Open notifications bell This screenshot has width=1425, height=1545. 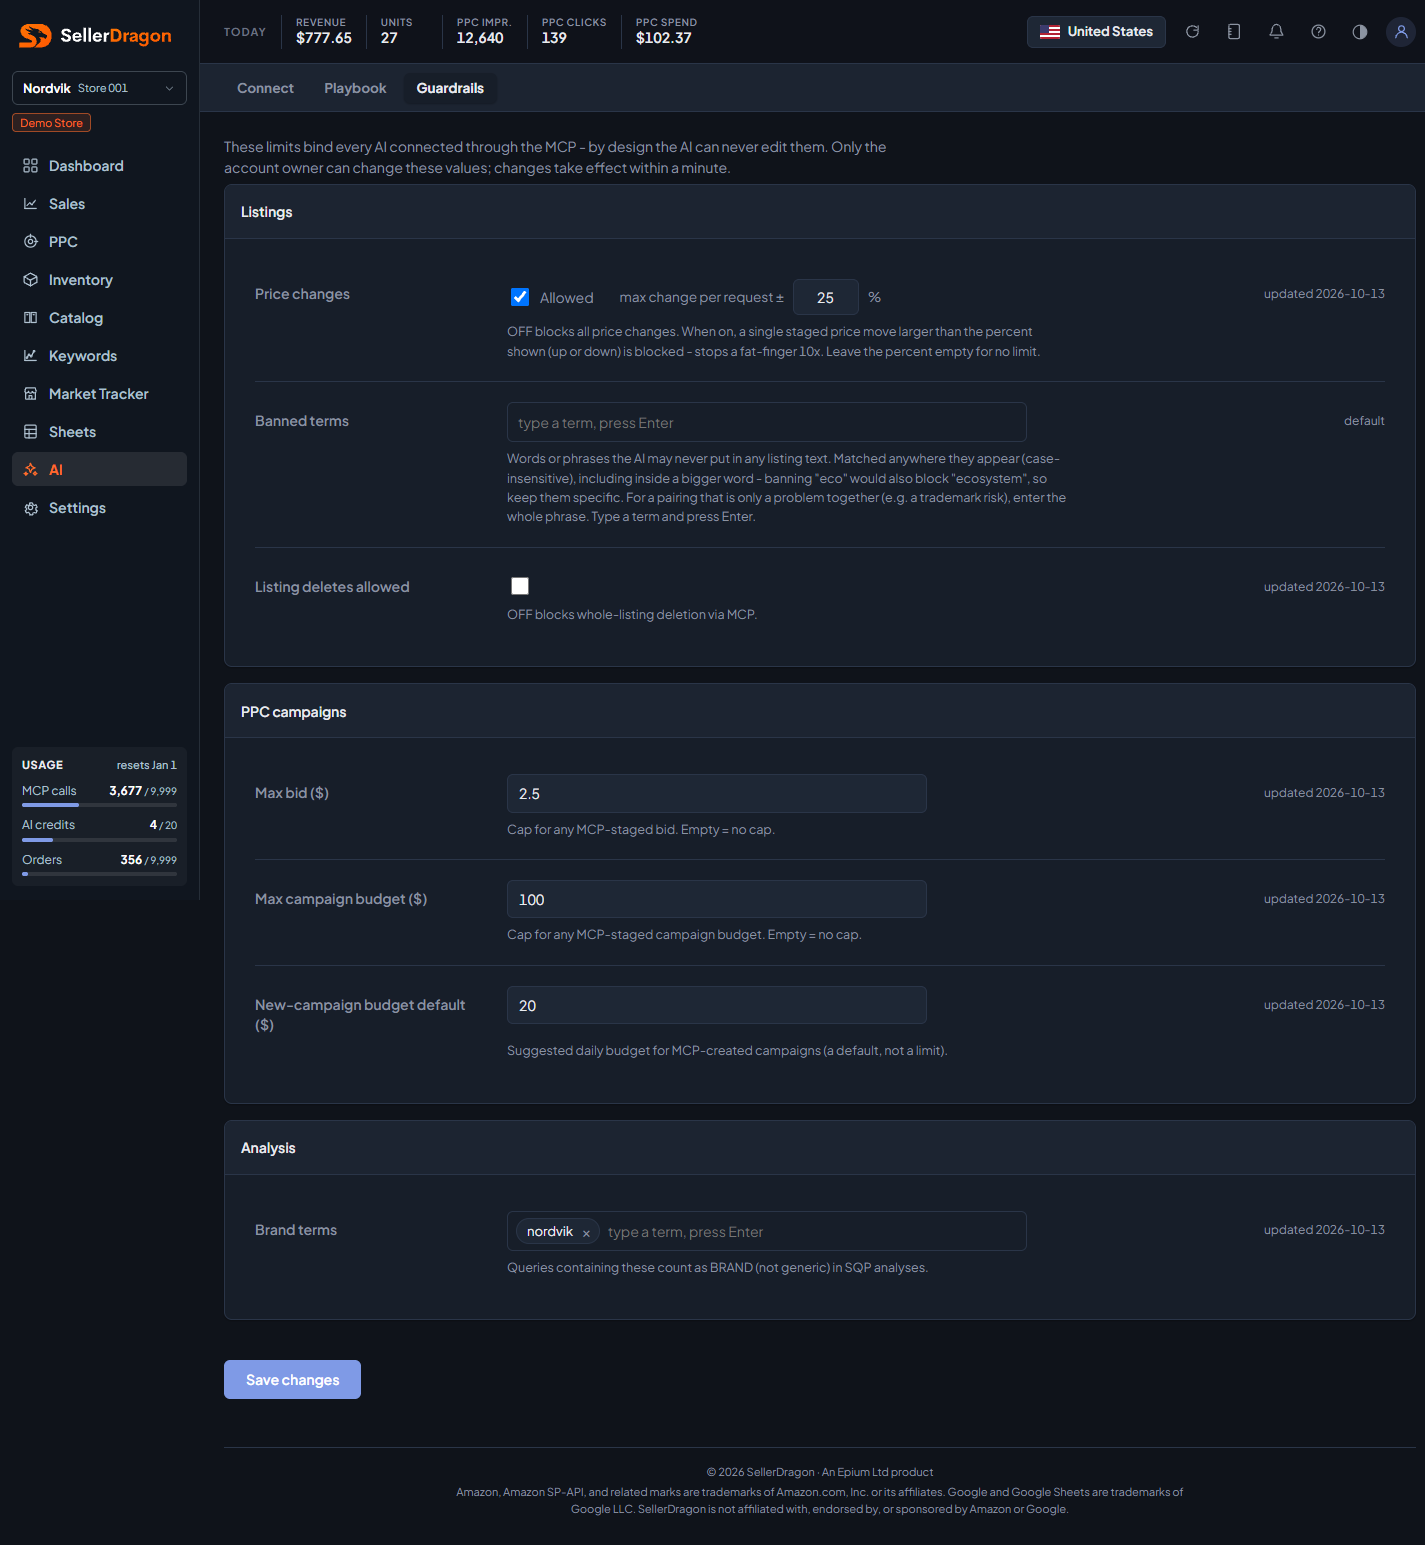point(1276,32)
